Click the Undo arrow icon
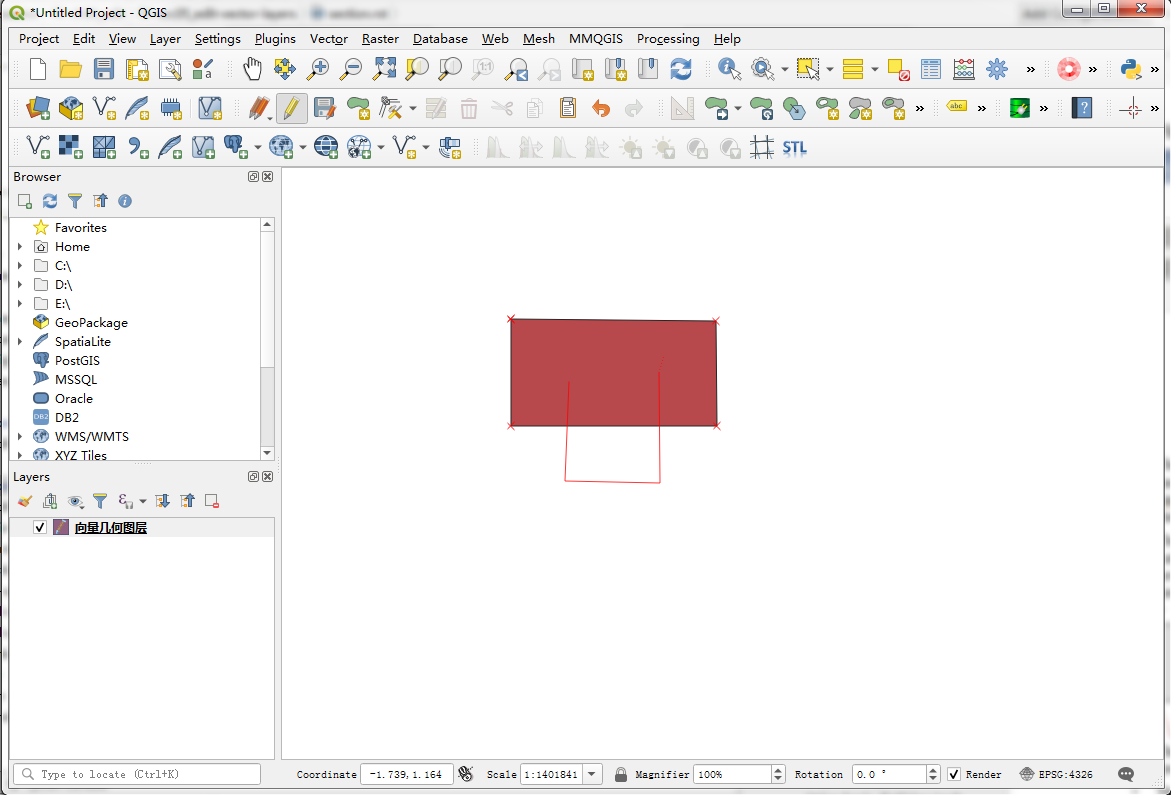 tap(600, 108)
